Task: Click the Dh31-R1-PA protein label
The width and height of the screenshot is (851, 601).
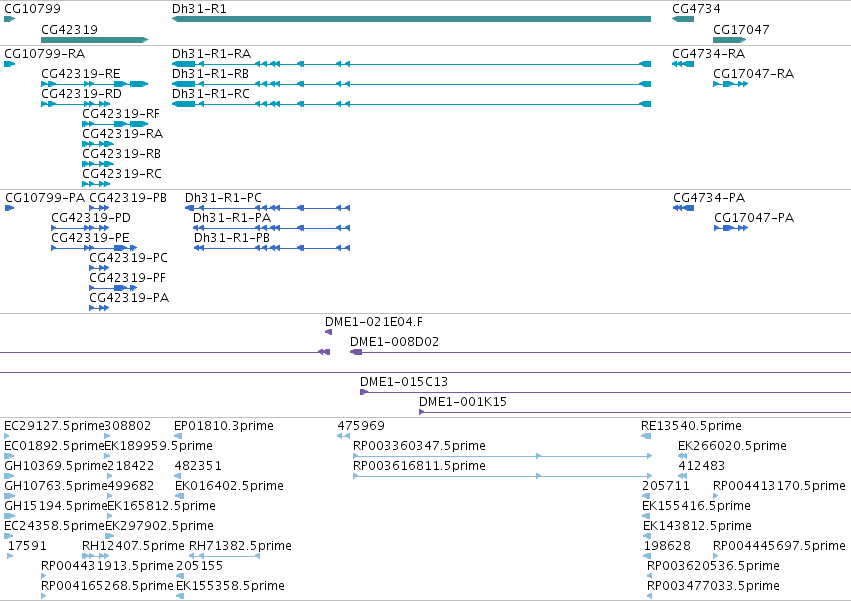Action: click(x=232, y=218)
